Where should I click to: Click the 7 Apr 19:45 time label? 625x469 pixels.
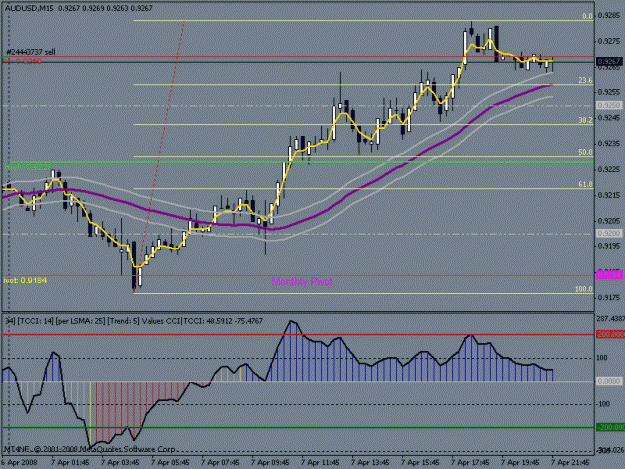[x=520, y=463]
